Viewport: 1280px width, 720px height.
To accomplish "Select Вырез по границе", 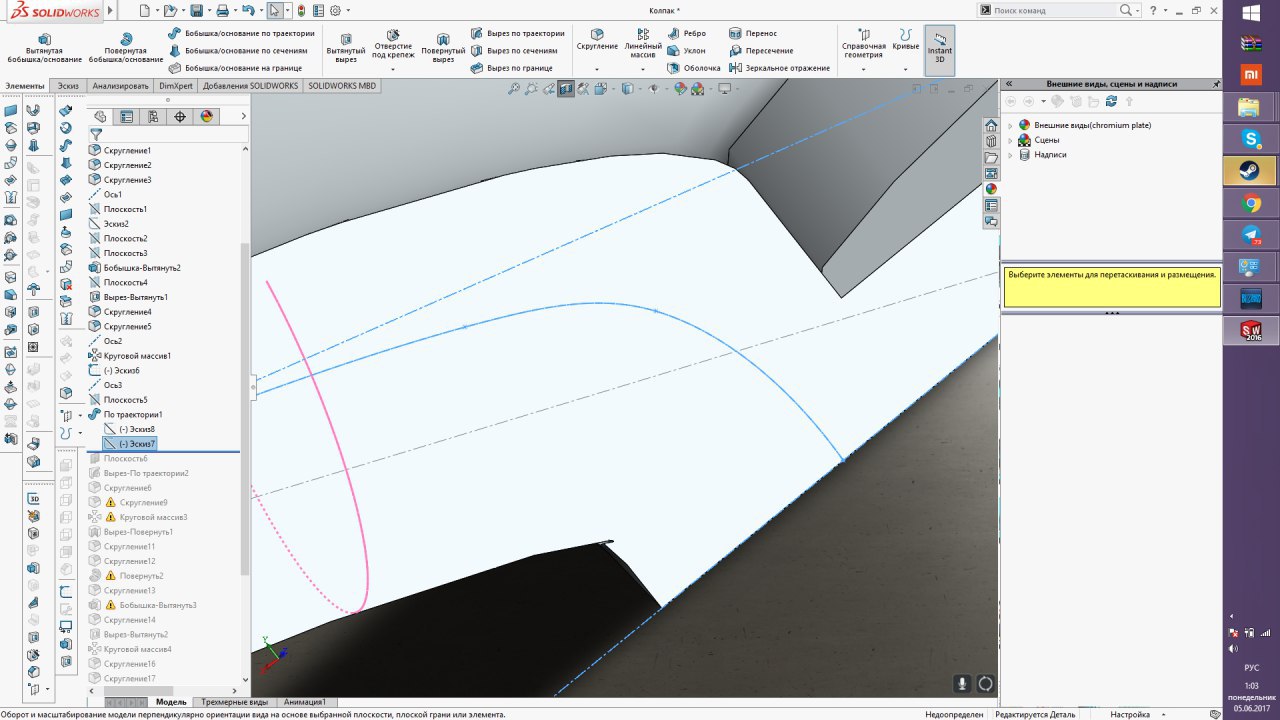I will [511, 68].
